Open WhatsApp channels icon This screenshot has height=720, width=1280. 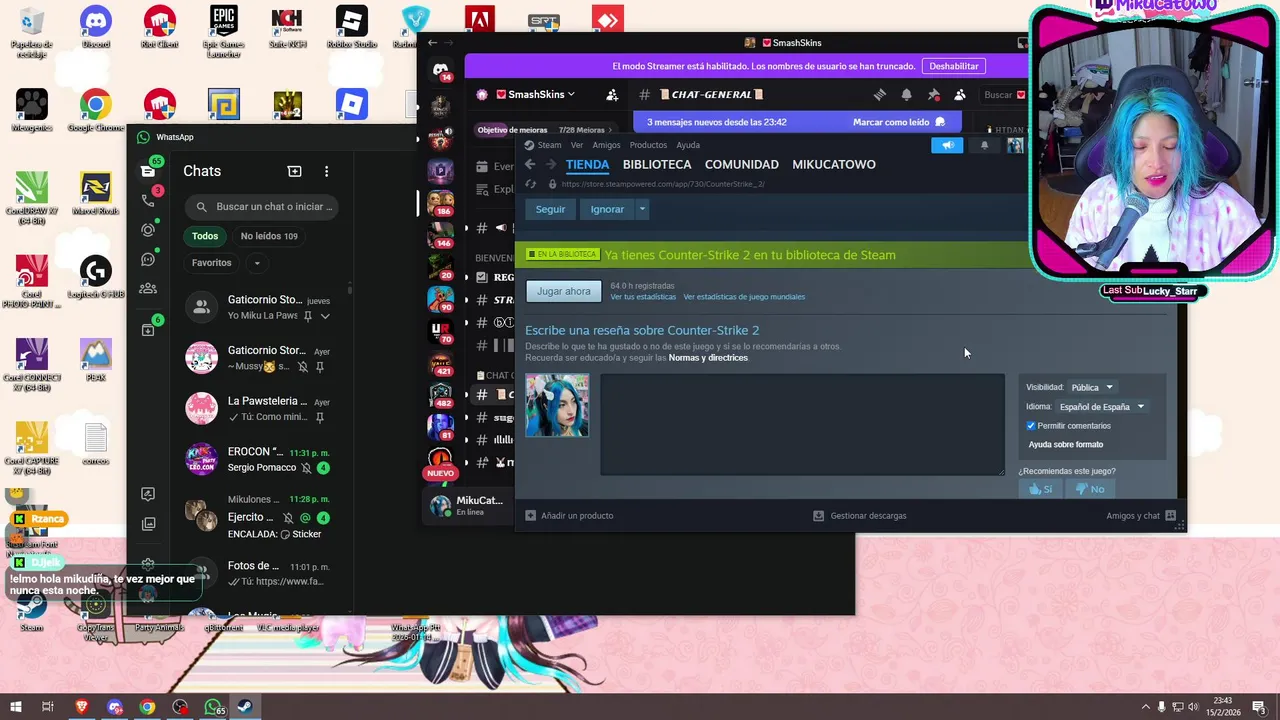tap(148, 260)
